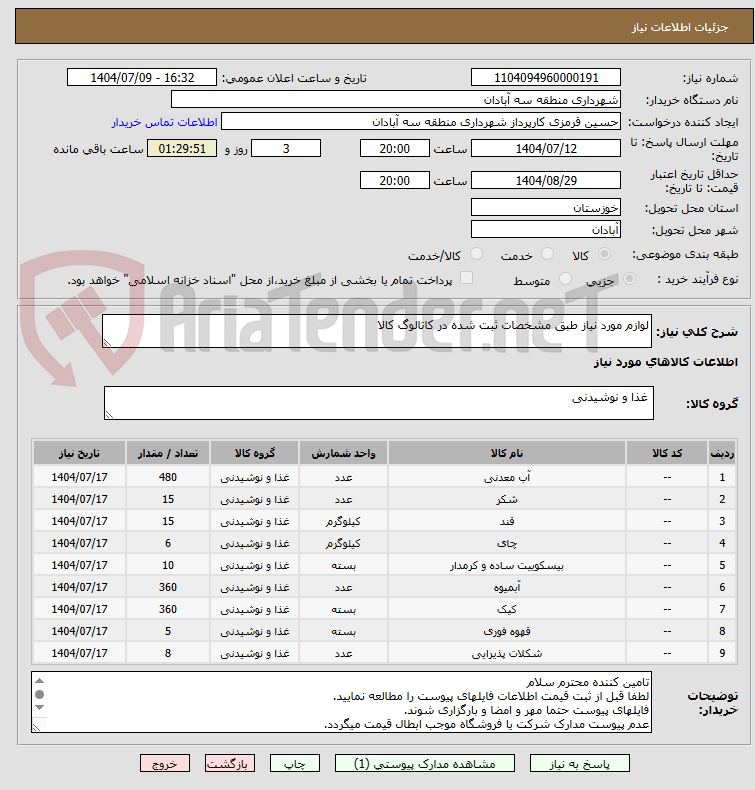Click the 20:00 deadline time field
The height and width of the screenshot is (790, 755).
[394, 149]
